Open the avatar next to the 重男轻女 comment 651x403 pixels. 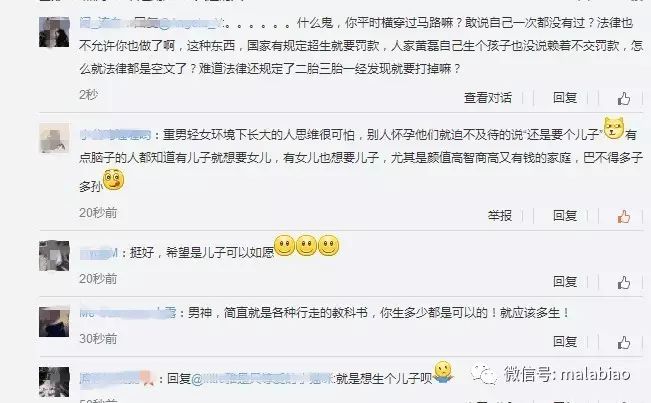click(x=54, y=138)
